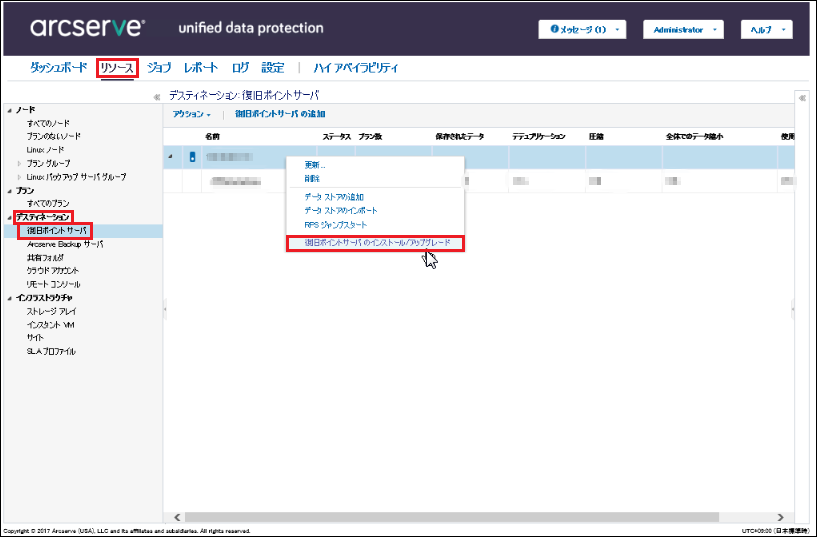
Task: Collapse the ノード tree section
Action: [10, 110]
